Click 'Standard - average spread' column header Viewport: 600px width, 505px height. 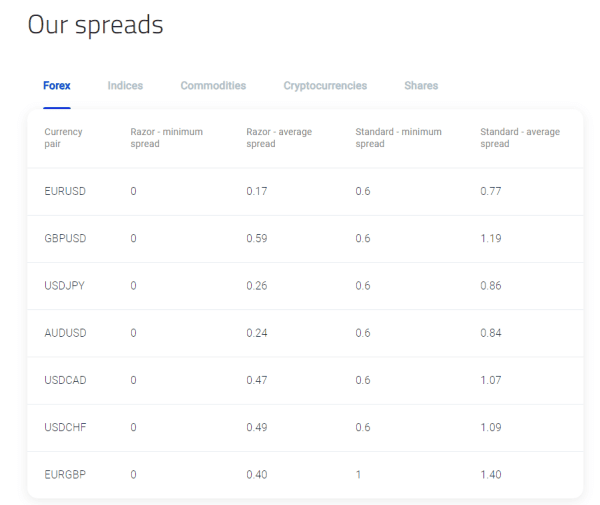520,138
